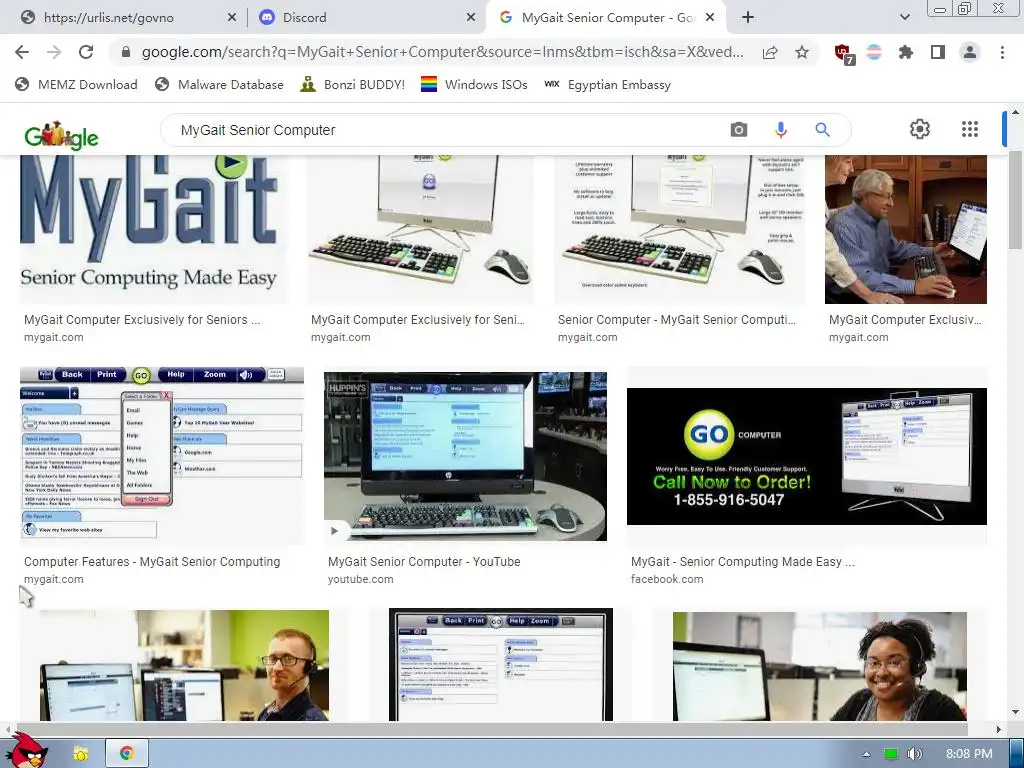Open the Chrome profile avatar
The width and height of the screenshot is (1024, 768).
970,52
